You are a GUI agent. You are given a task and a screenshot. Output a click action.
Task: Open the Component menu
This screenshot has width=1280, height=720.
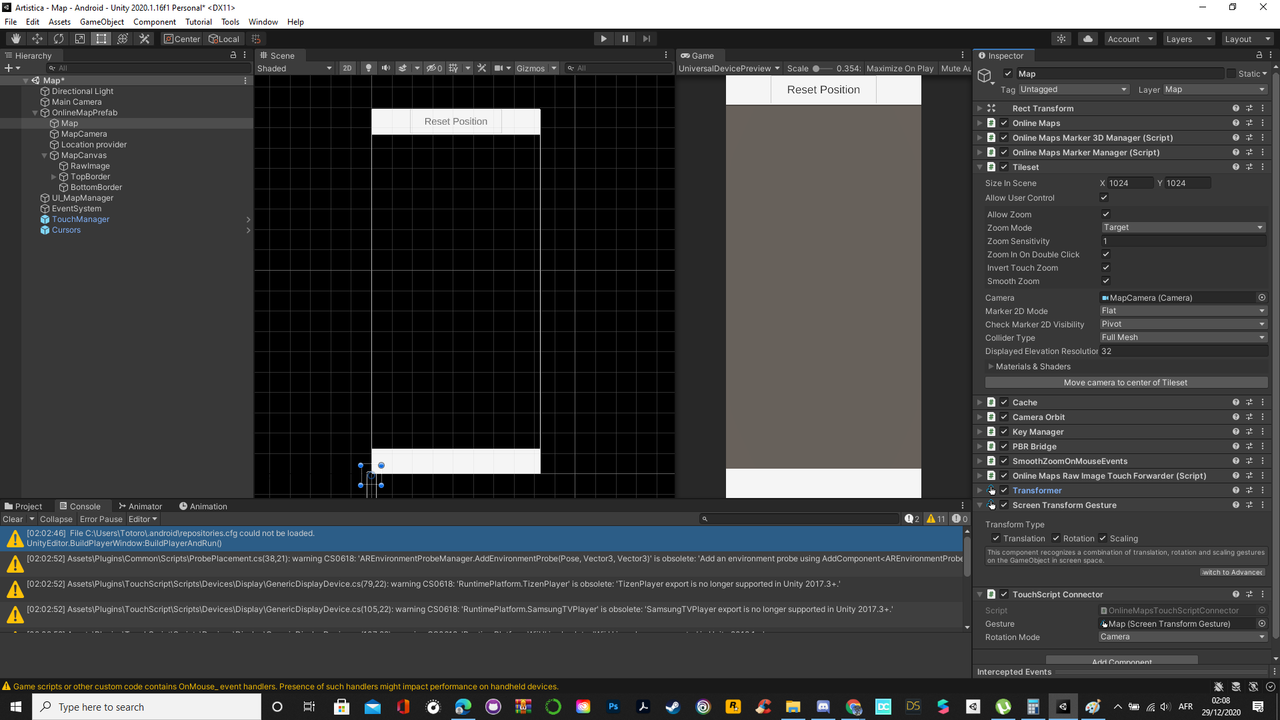154,21
